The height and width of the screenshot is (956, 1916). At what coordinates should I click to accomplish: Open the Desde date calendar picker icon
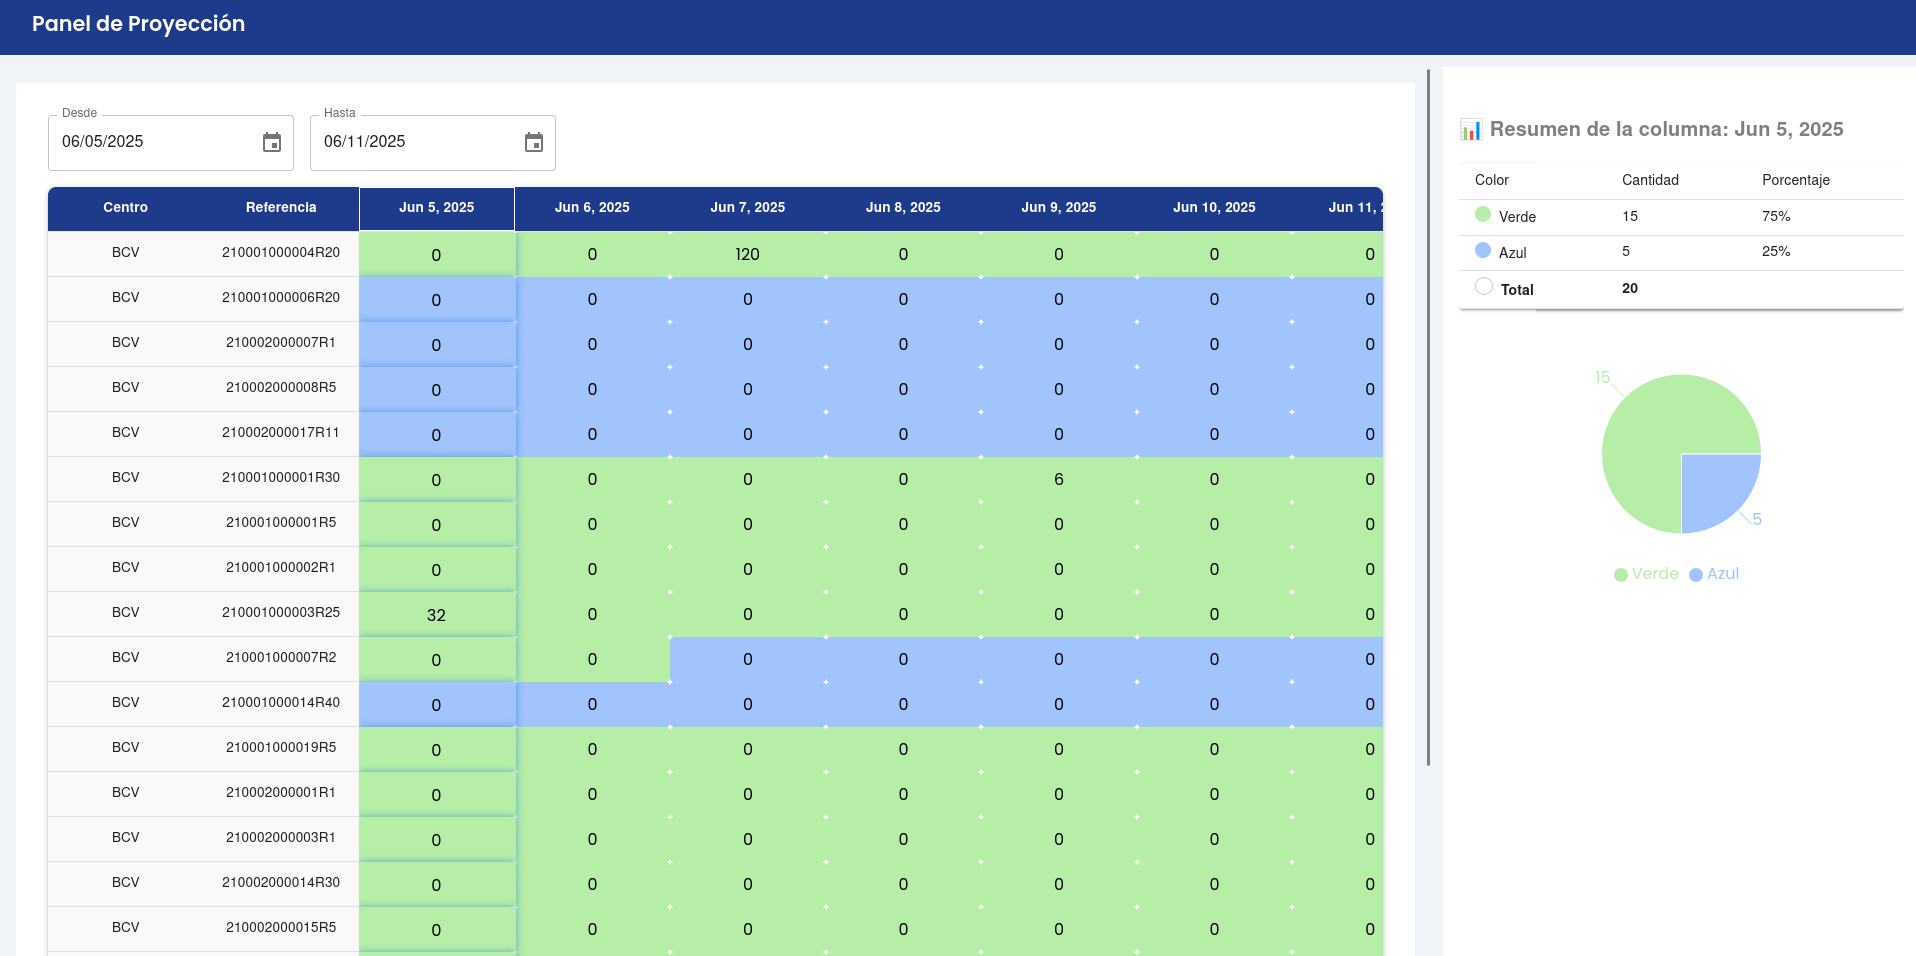[x=272, y=143]
